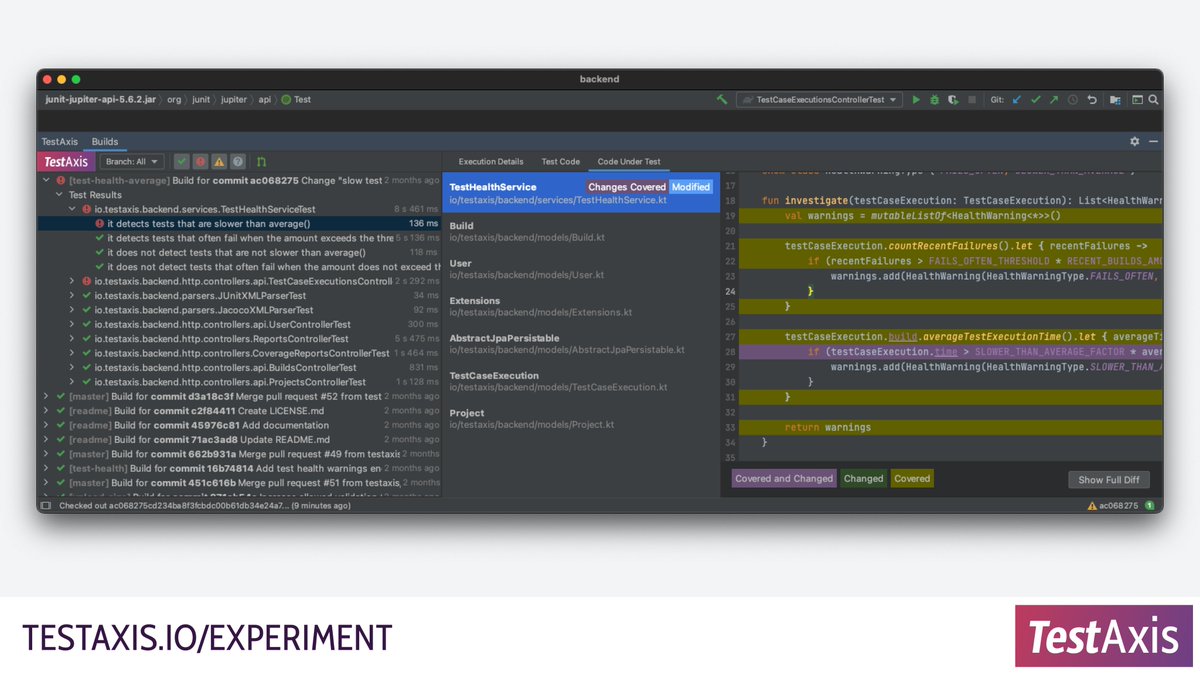Click the Run Anything window icon in toolbar
The width and height of the screenshot is (1200, 675).
click(x=1137, y=100)
